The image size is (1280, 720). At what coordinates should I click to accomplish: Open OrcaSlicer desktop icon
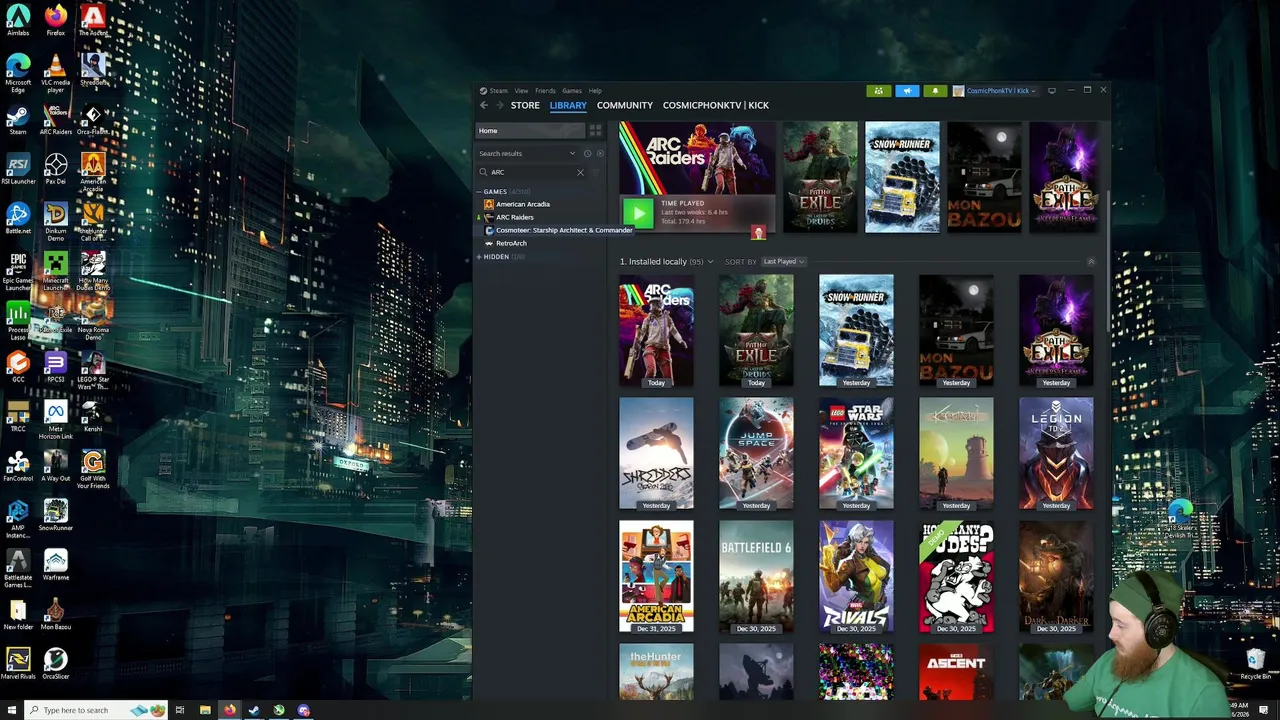pos(56,664)
